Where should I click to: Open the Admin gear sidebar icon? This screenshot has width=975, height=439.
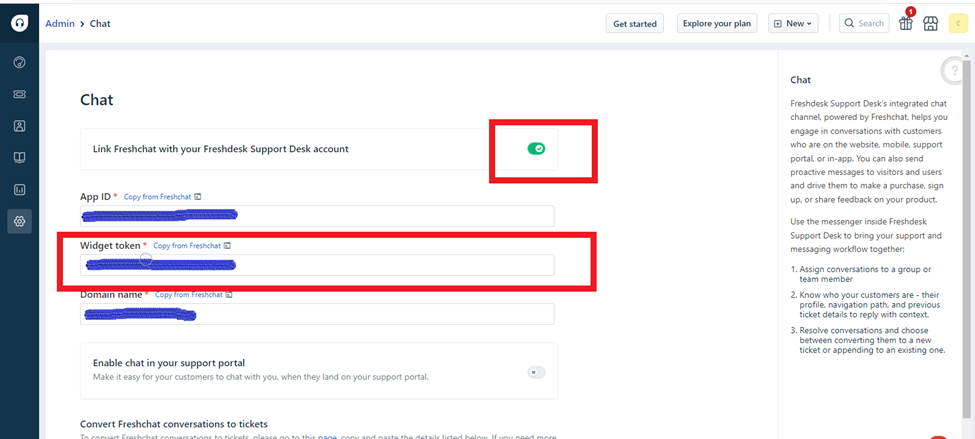tap(19, 221)
